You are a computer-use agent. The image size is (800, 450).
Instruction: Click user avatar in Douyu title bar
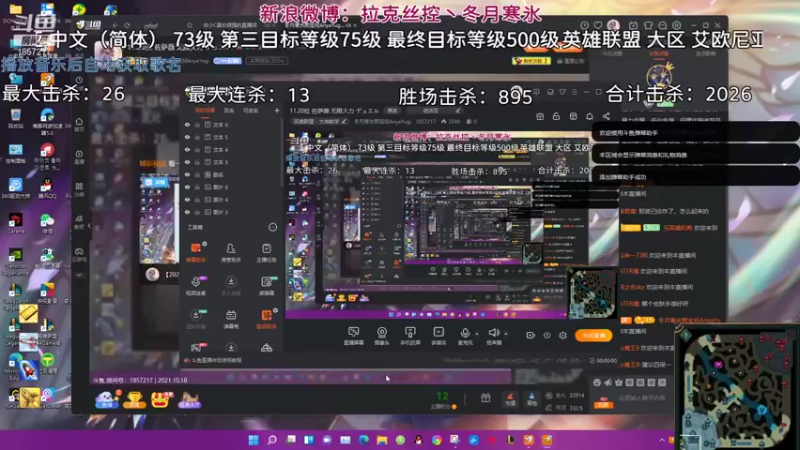pyautogui.click(x=613, y=25)
